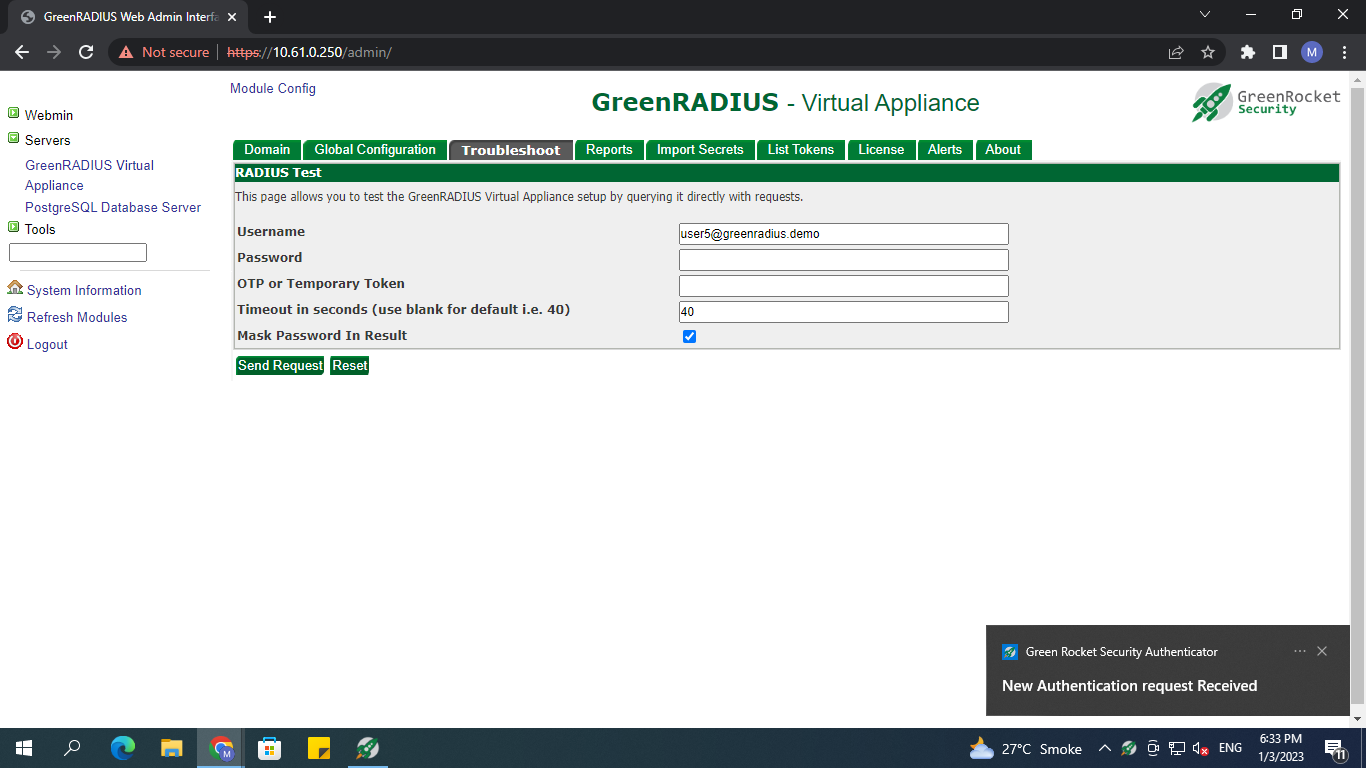Focus the Password input field
Screen dimensions: 1366x768
pyautogui.click(x=844, y=260)
